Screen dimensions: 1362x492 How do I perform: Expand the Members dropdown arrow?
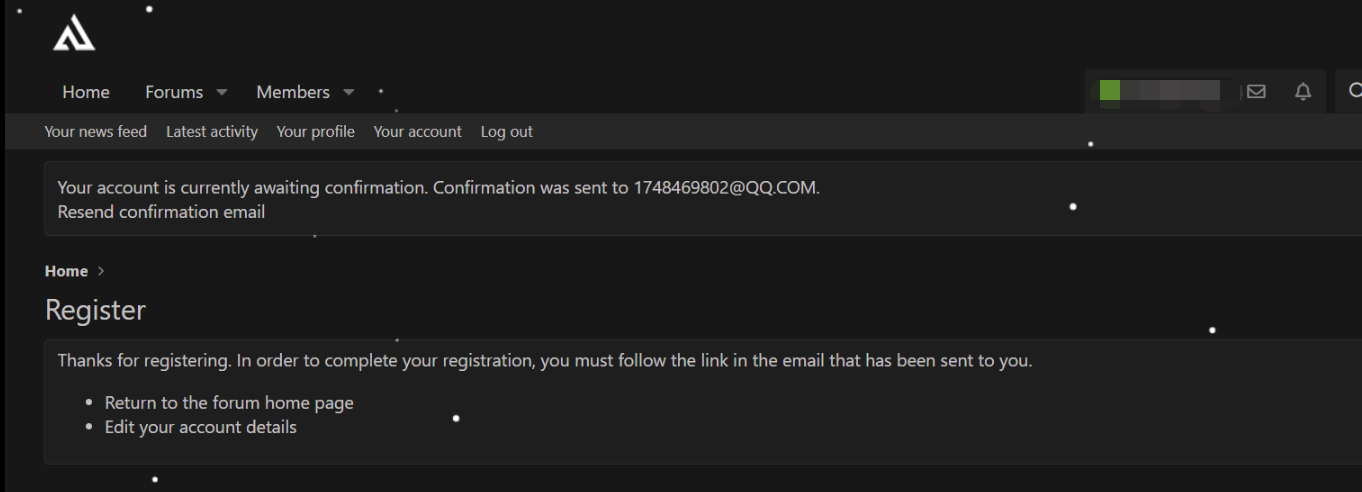pyautogui.click(x=348, y=92)
